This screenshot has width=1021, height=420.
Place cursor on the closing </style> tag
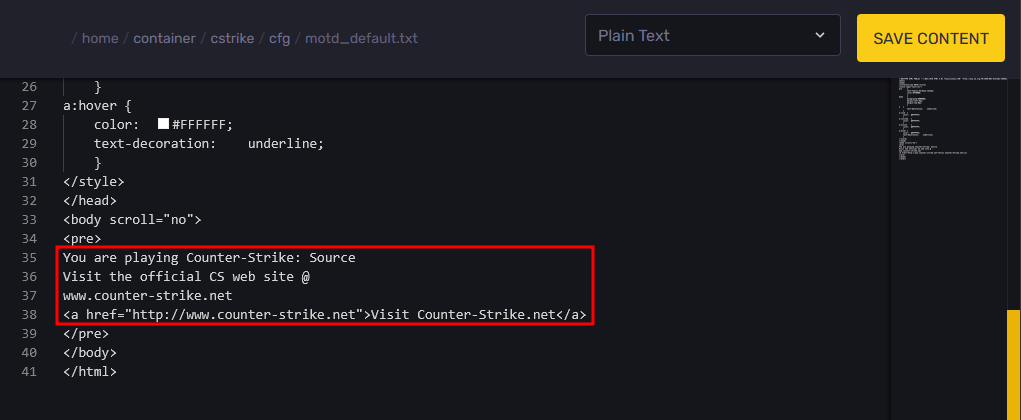click(x=94, y=182)
